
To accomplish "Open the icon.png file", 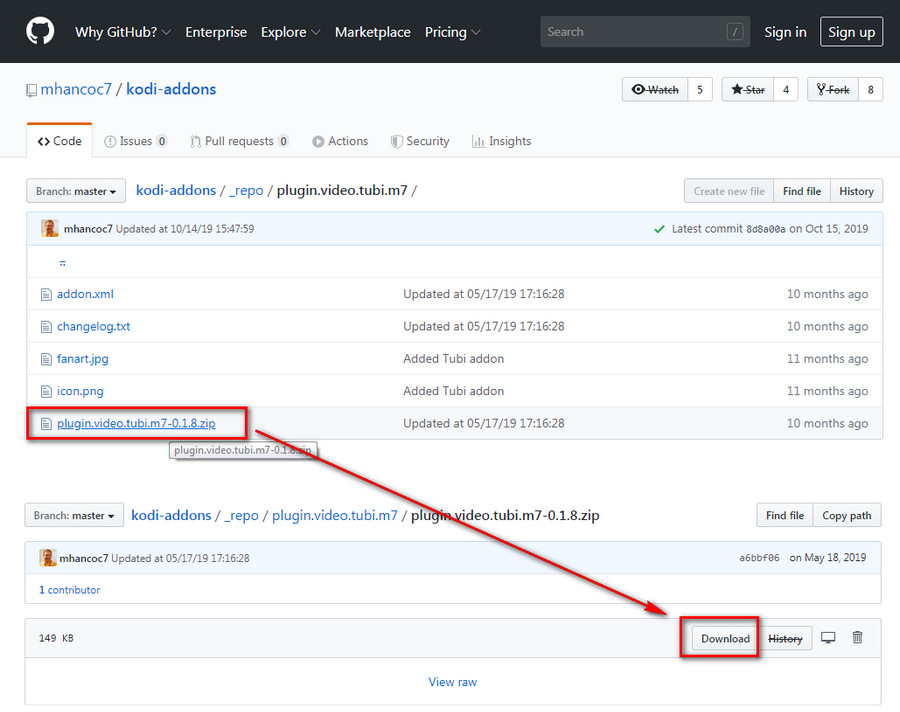I will [80, 390].
